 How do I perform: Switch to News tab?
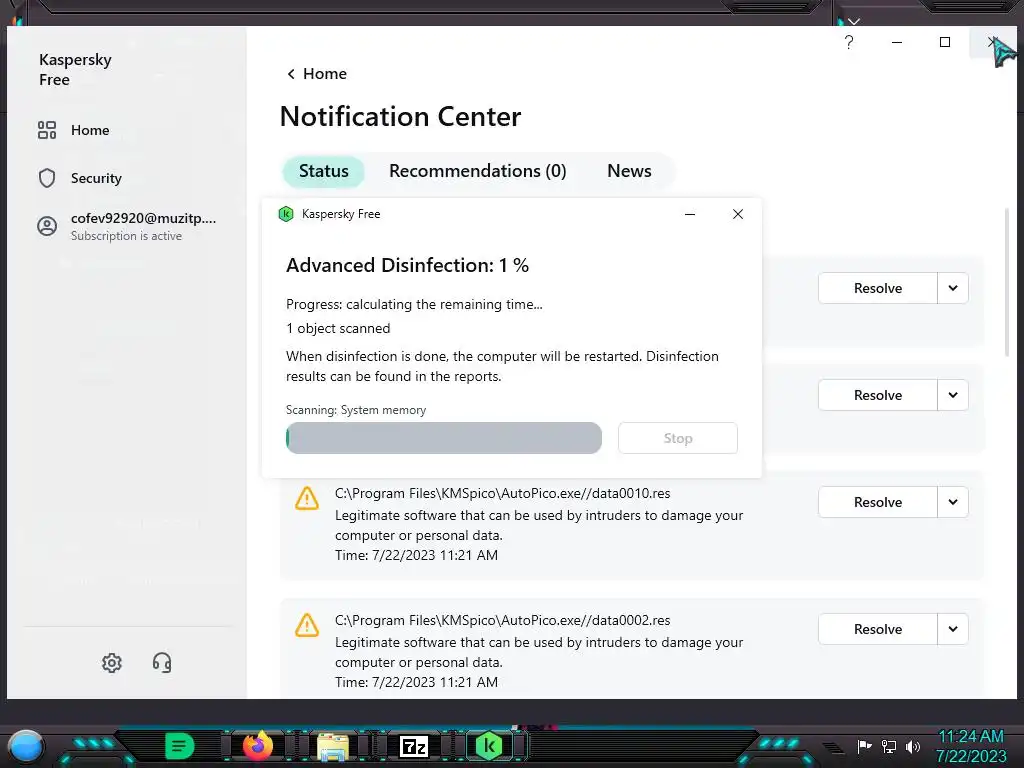coord(629,171)
